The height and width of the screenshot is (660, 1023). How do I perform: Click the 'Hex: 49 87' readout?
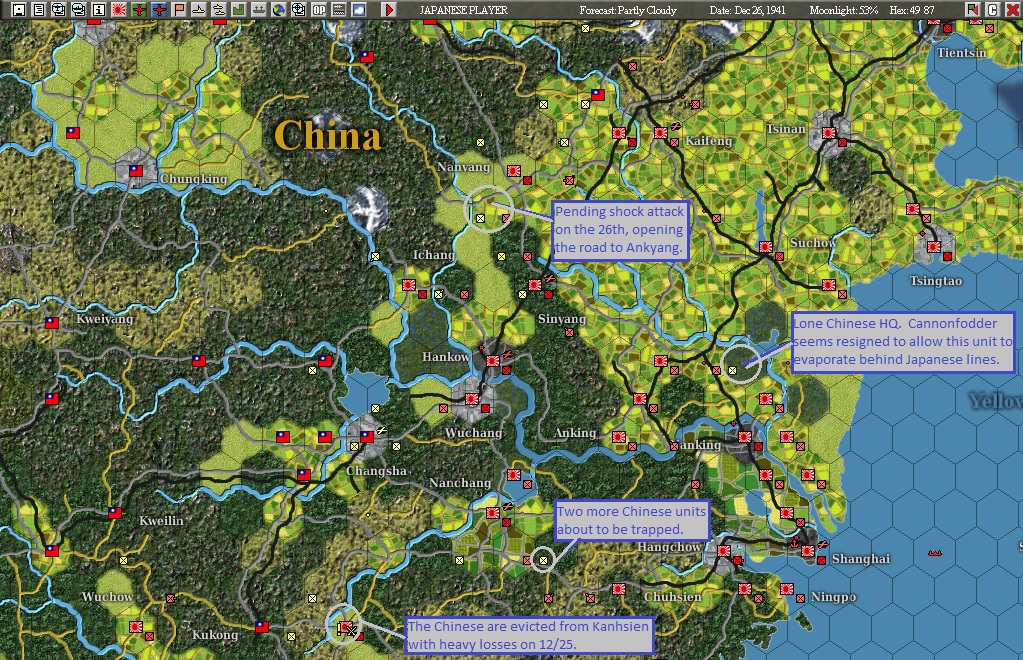tap(912, 10)
